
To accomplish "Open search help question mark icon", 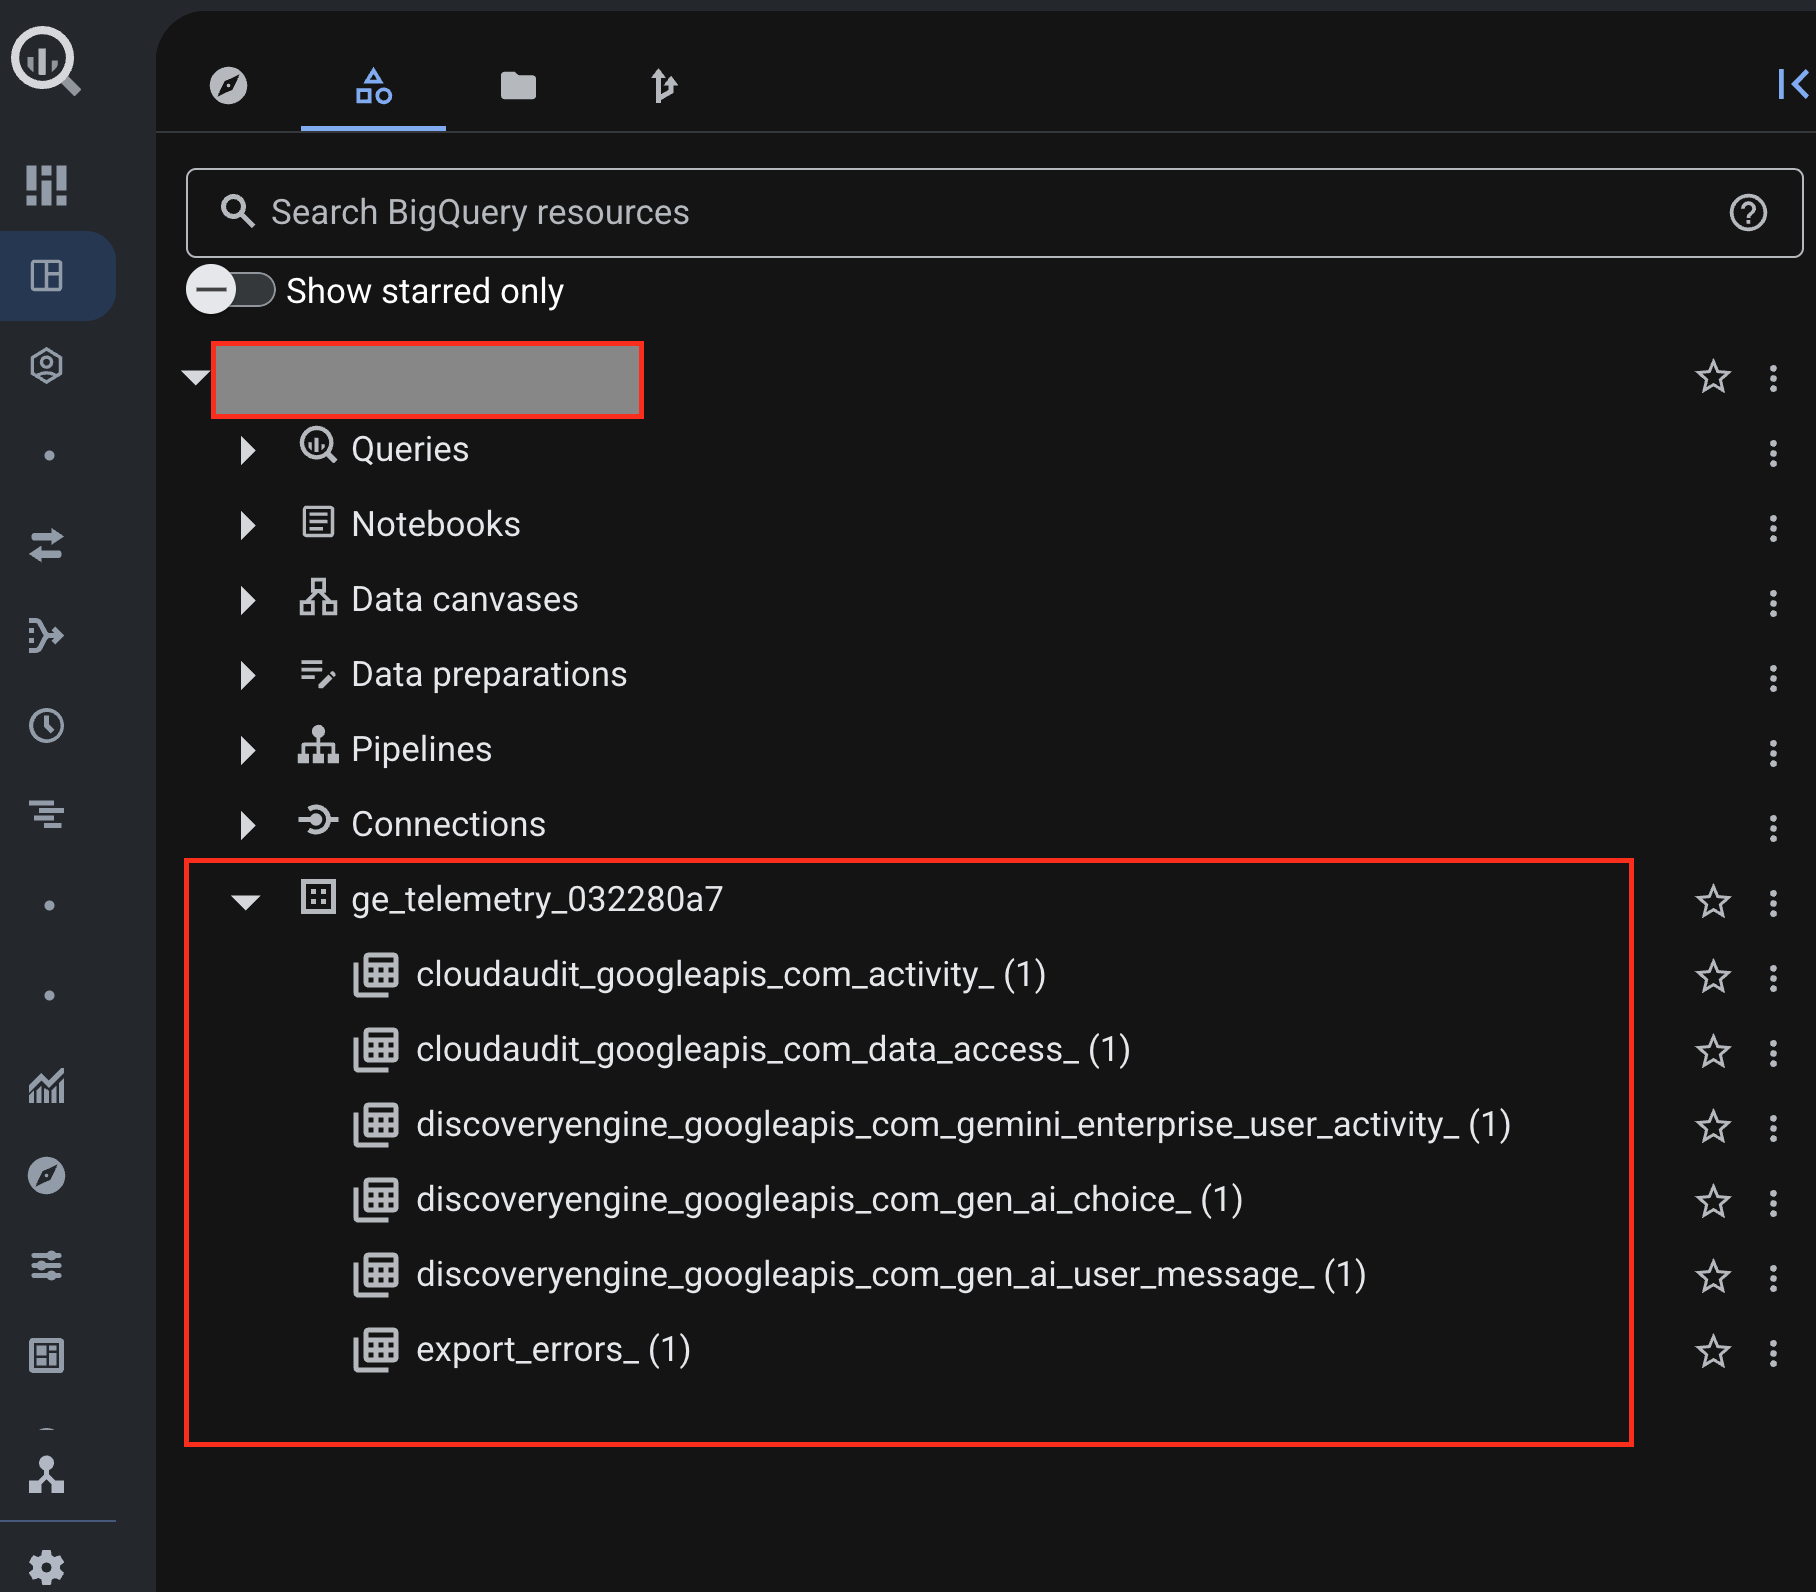I will pyautogui.click(x=1748, y=213).
